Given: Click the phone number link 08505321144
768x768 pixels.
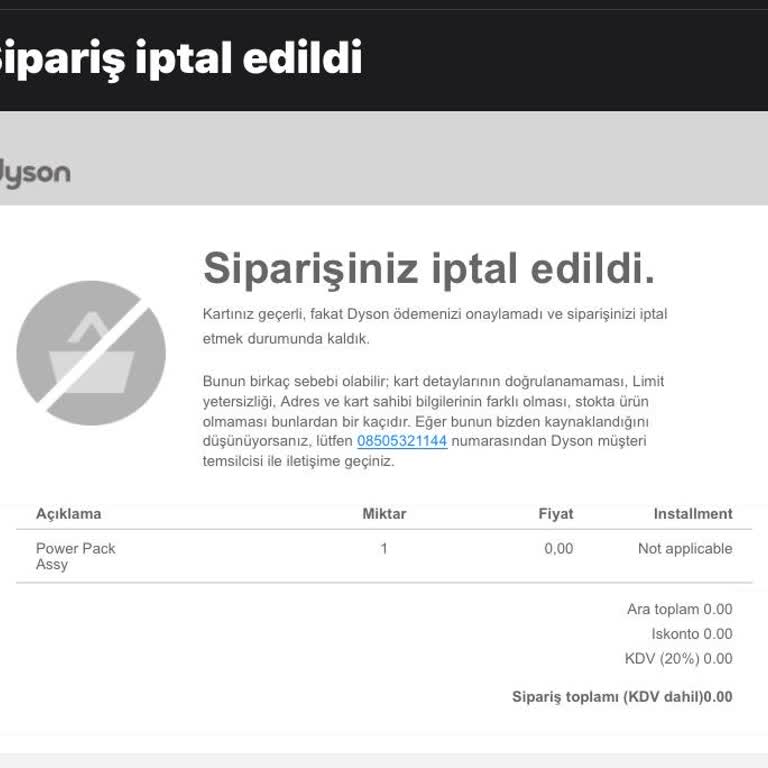Looking at the screenshot, I should (402, 441).
